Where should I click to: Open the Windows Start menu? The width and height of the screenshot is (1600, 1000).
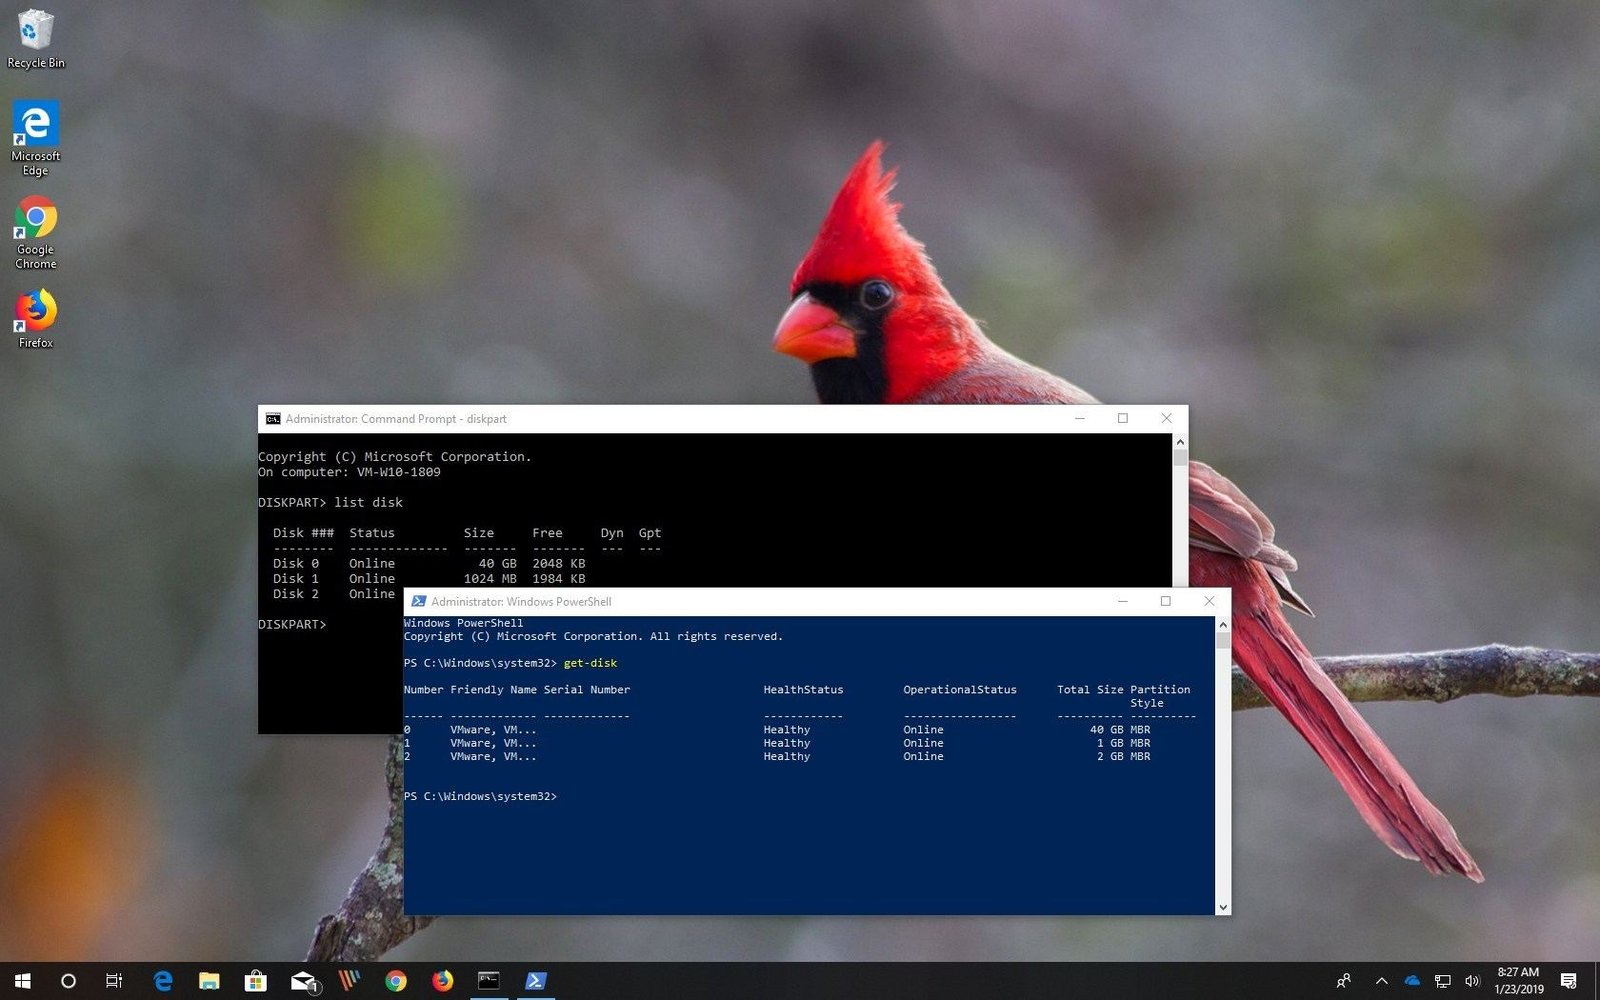pos(22,981)
